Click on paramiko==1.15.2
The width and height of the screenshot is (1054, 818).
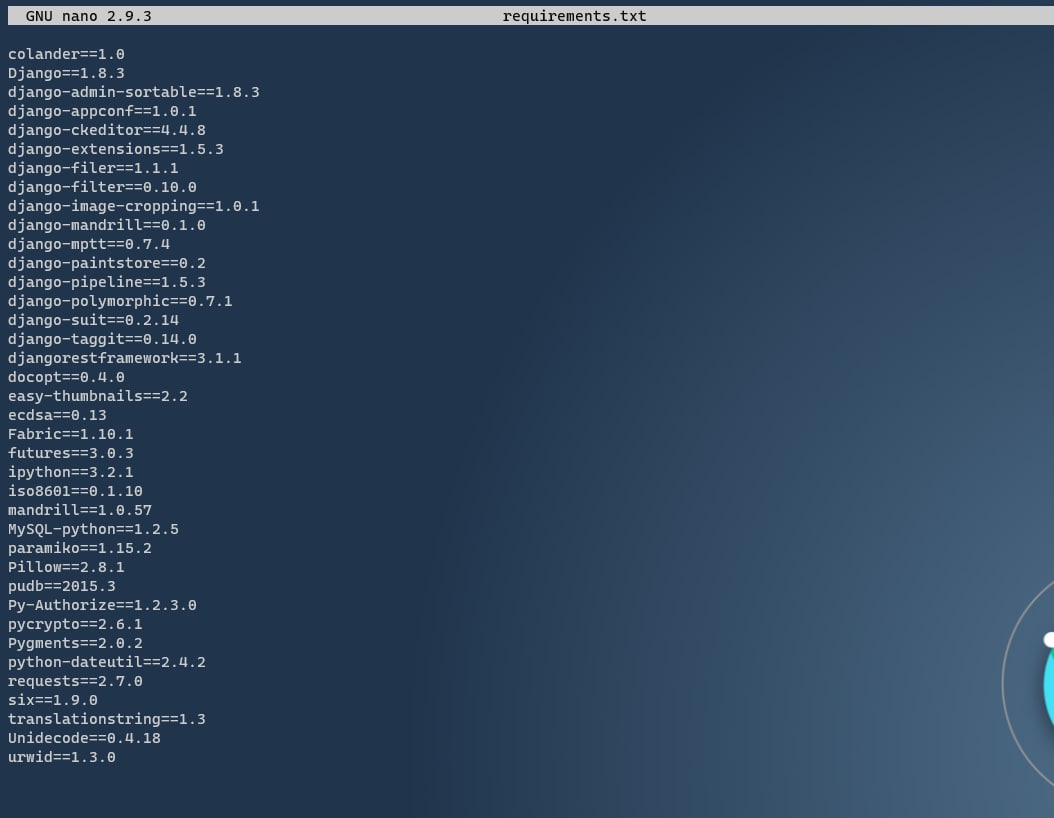click(x=79, y=548)
